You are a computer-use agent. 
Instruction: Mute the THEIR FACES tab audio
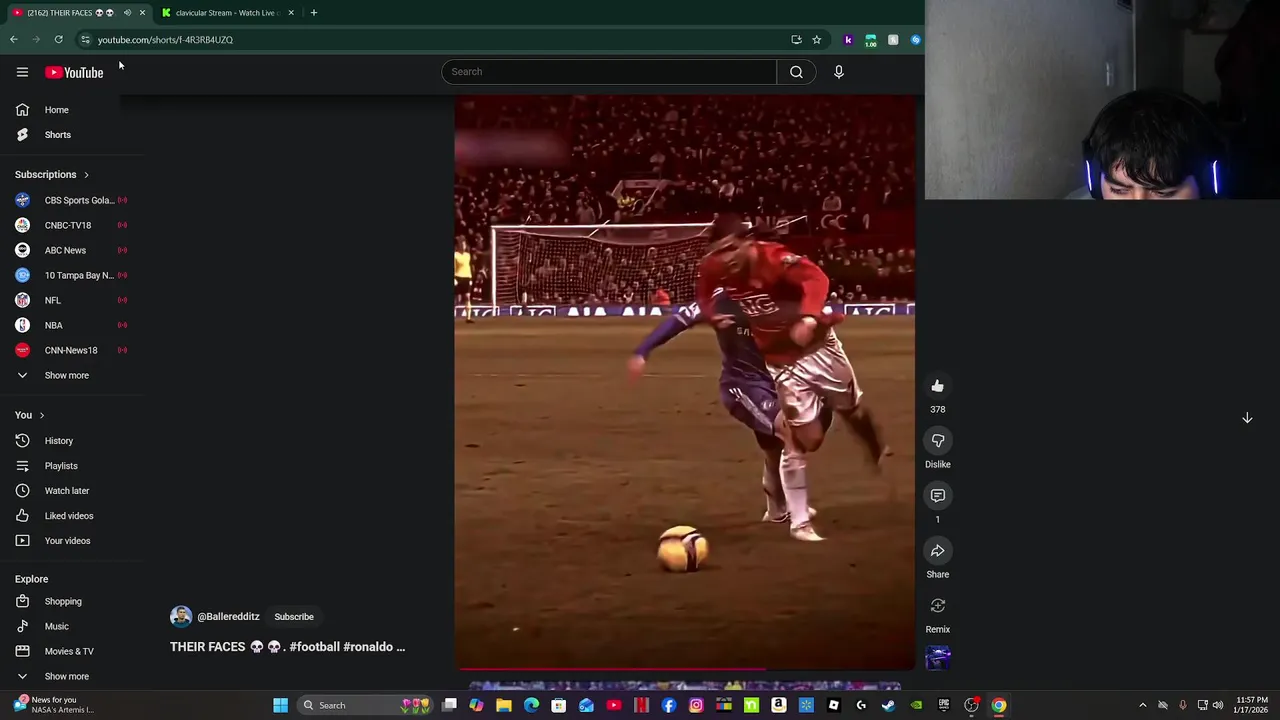(x=127, y=13)
